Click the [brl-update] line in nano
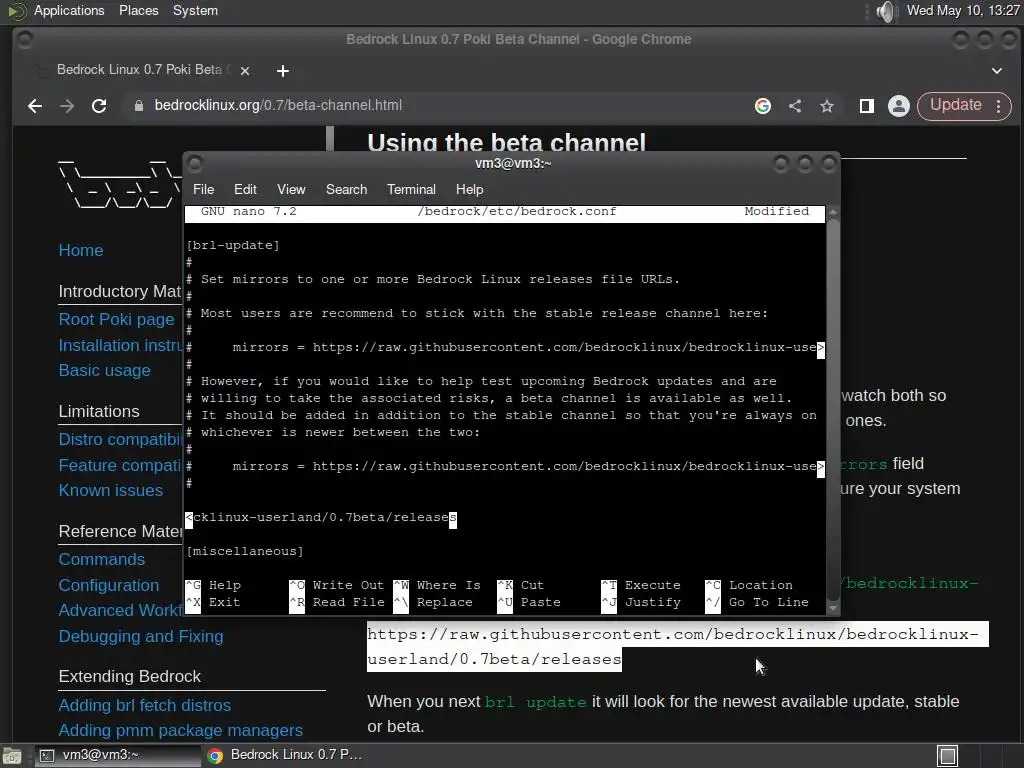 point(233,246)
